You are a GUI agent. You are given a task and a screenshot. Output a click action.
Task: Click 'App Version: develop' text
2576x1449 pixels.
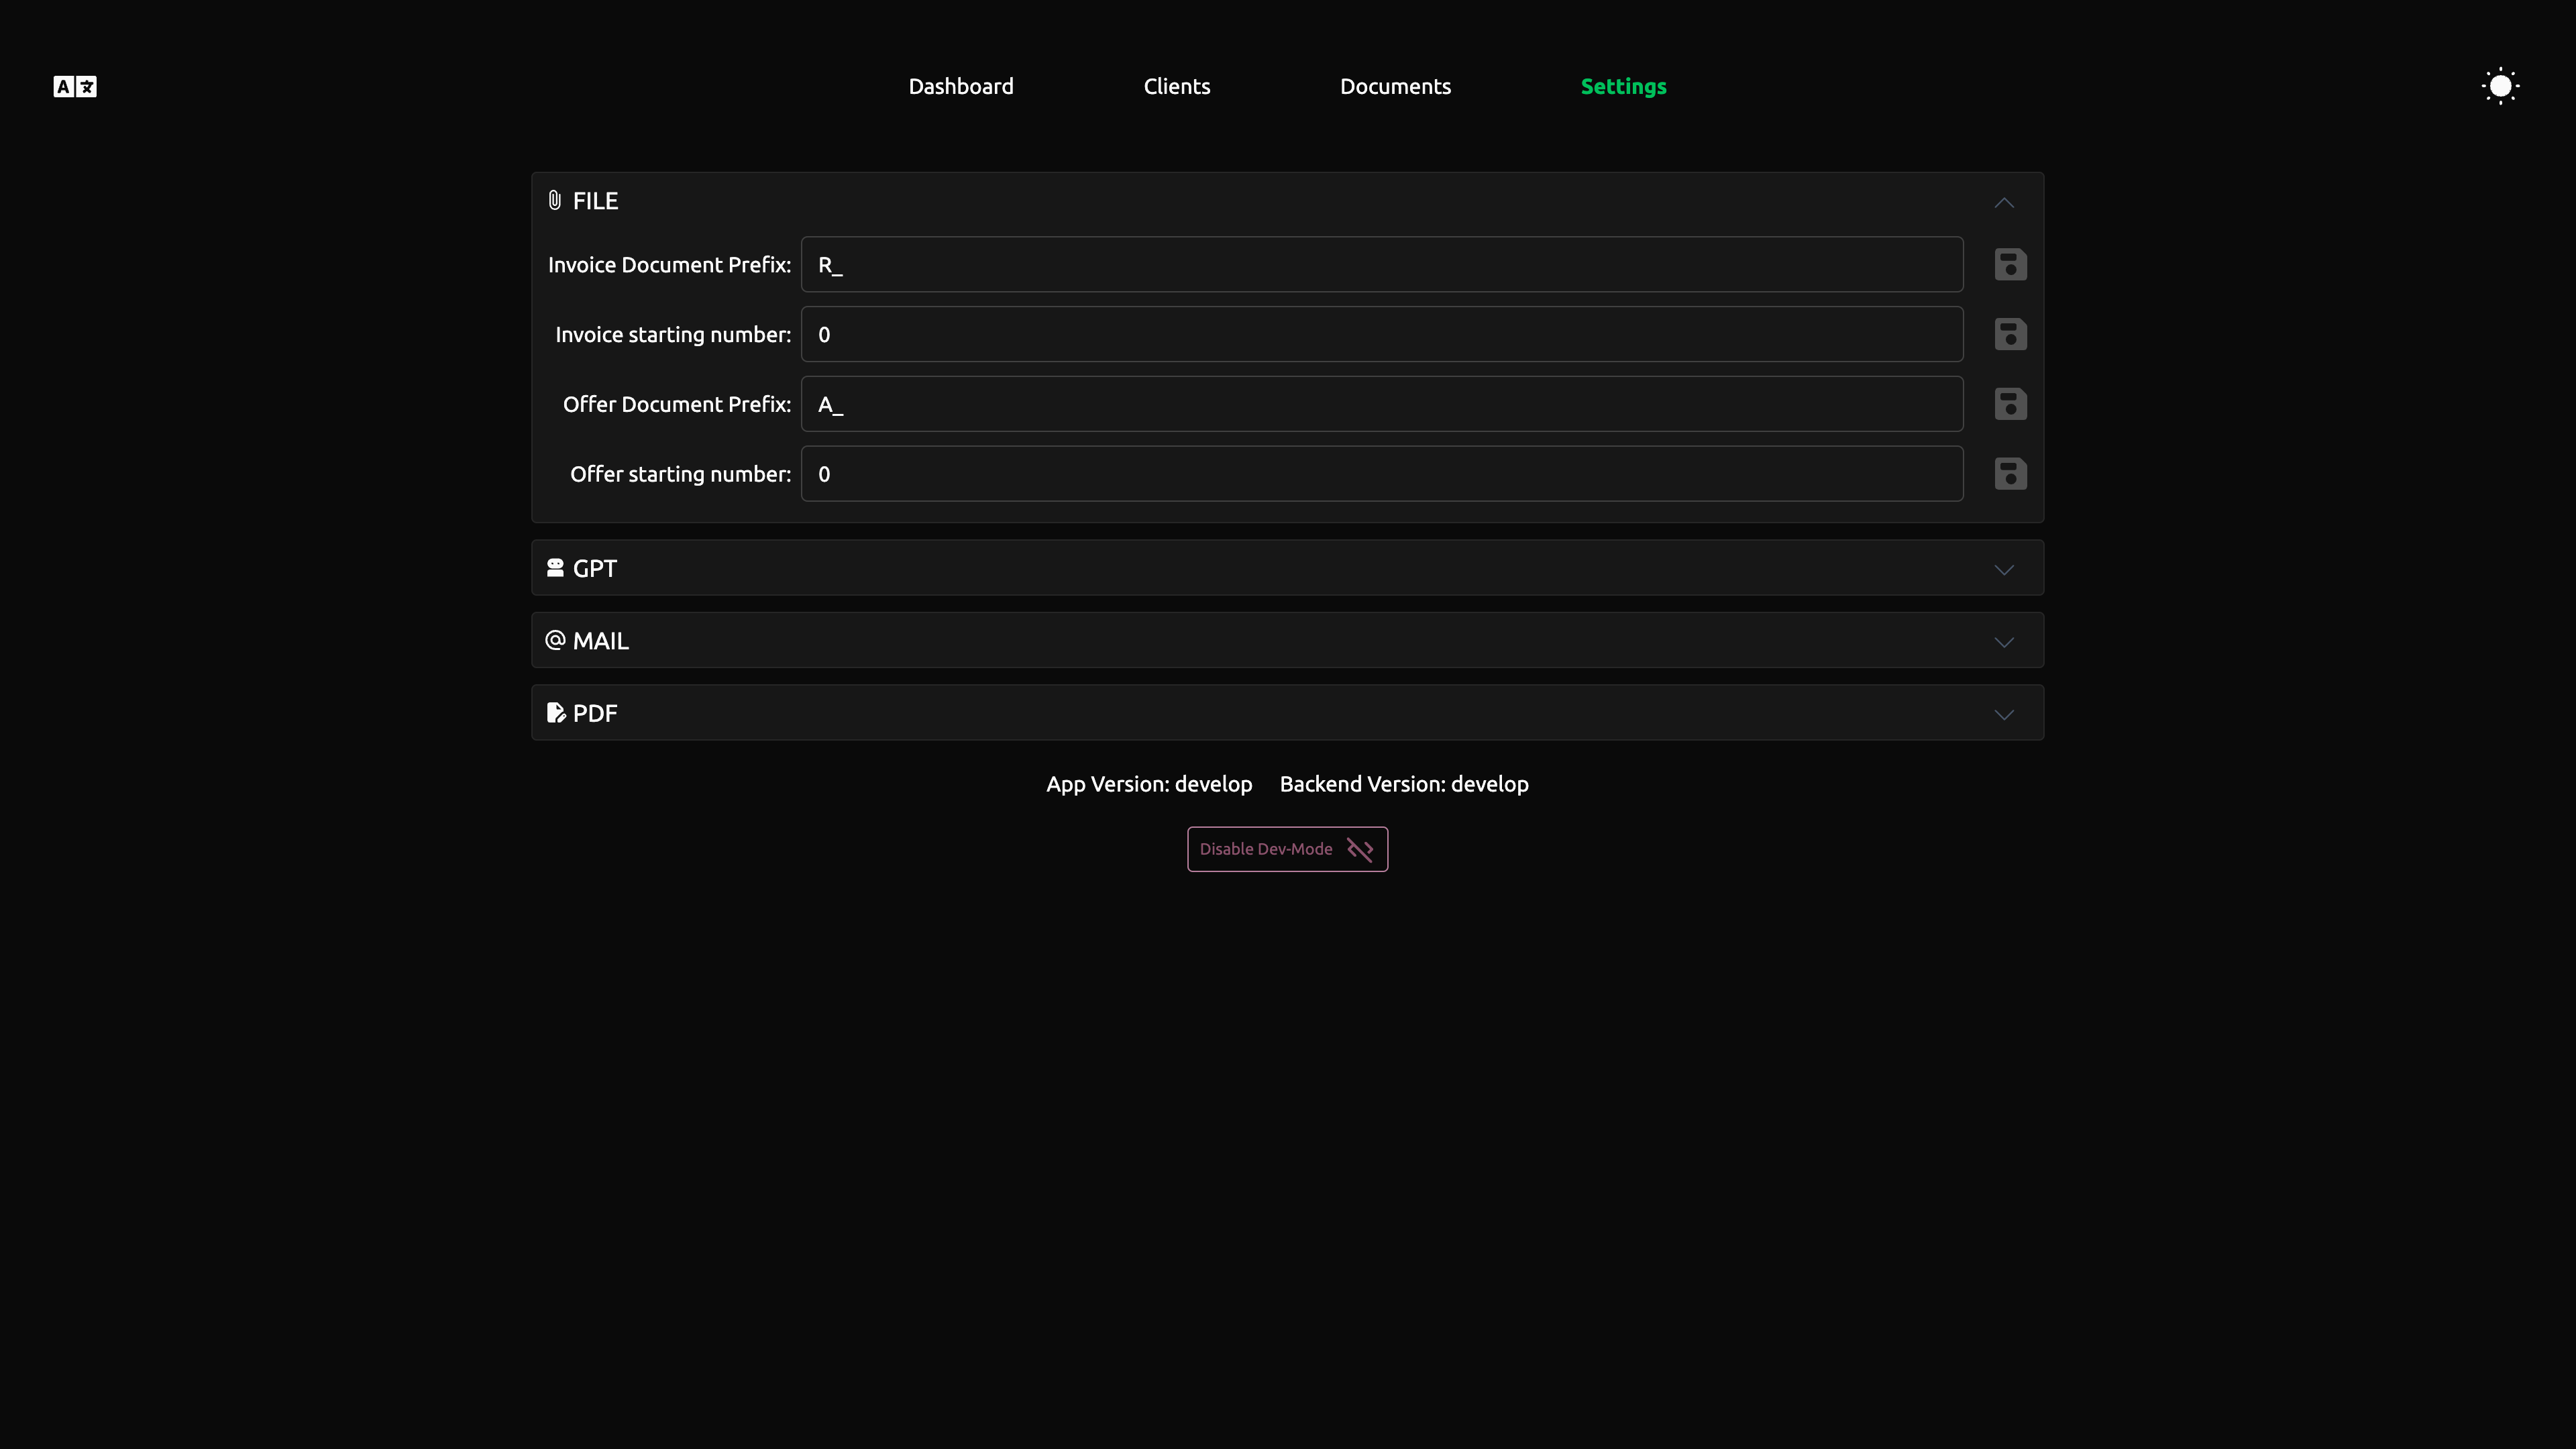click(1149, 785)
